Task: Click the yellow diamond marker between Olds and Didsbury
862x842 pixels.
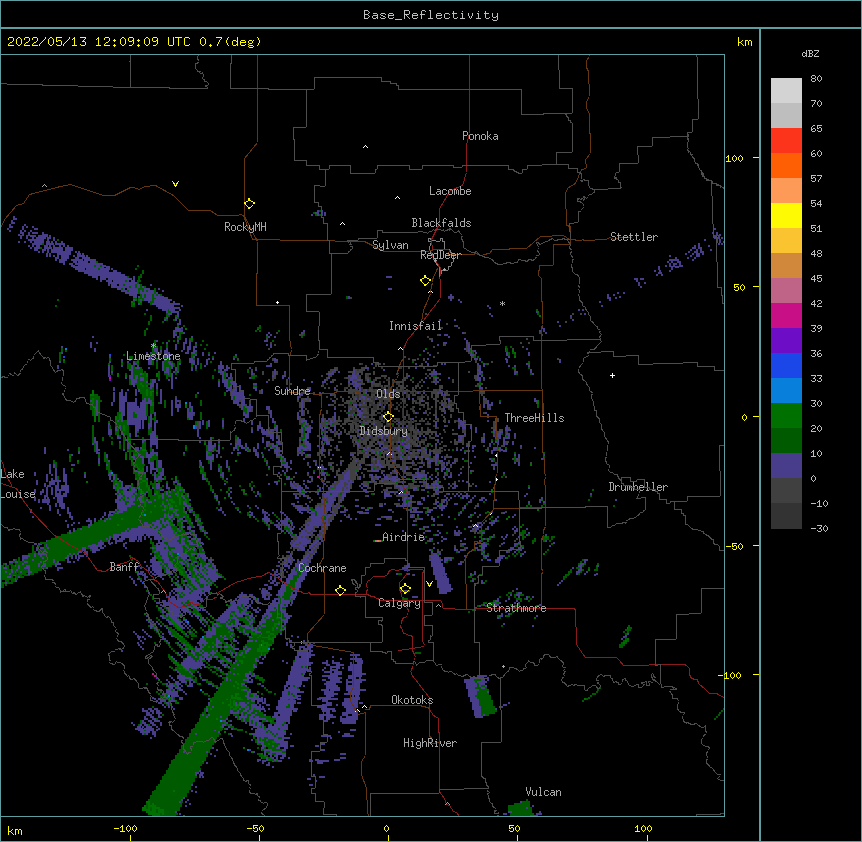Action: [x=388, y=416]
